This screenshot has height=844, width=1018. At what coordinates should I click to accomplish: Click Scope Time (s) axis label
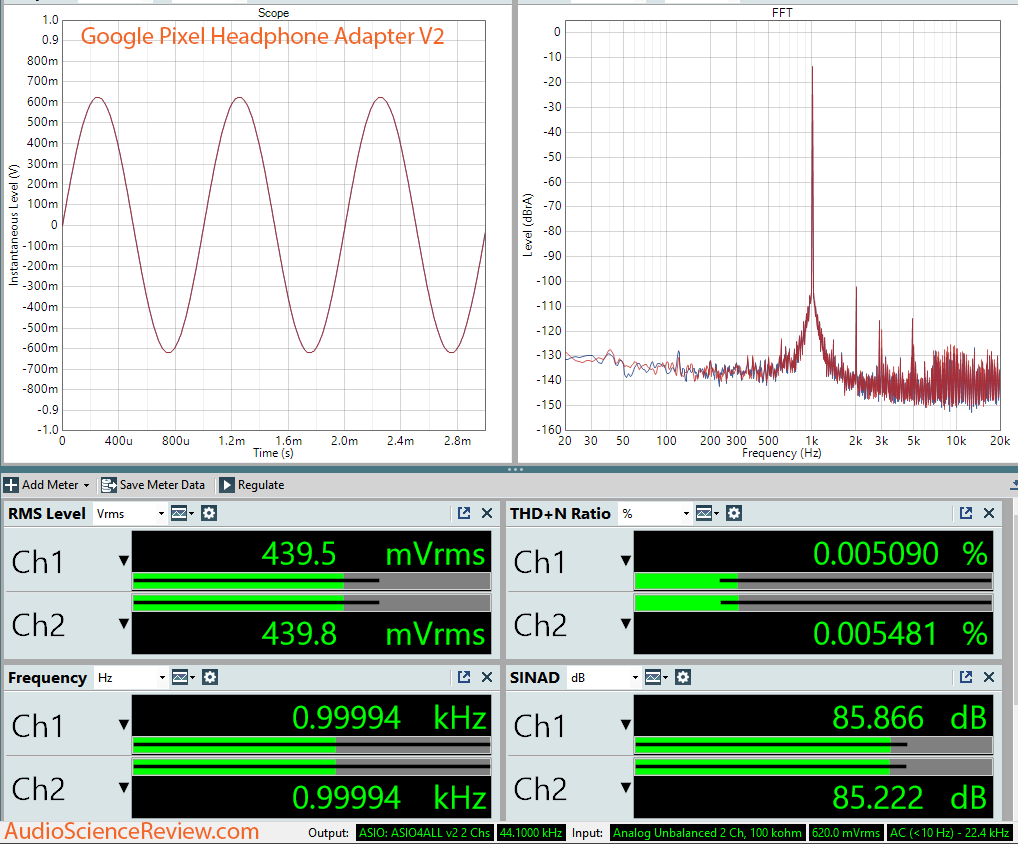click(273, 453)
